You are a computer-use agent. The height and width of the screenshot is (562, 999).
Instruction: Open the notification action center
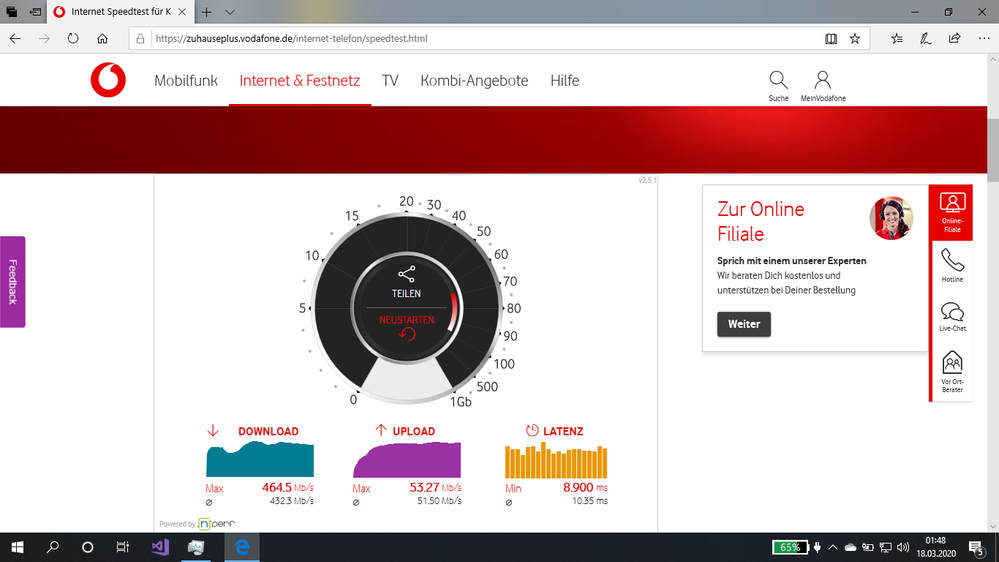[x=976, y=547]
